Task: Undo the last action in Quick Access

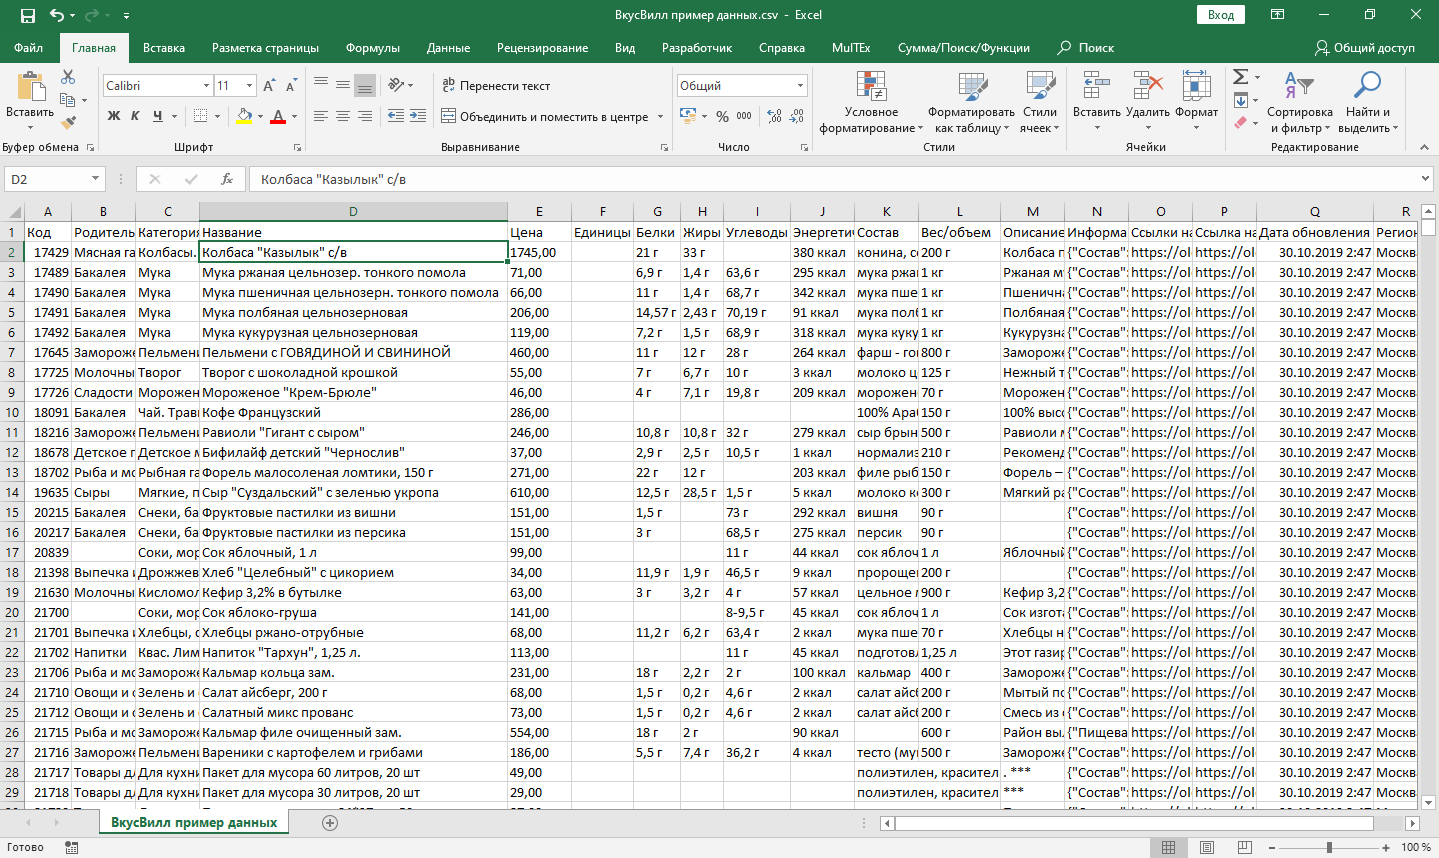Action: click(56, 15)
